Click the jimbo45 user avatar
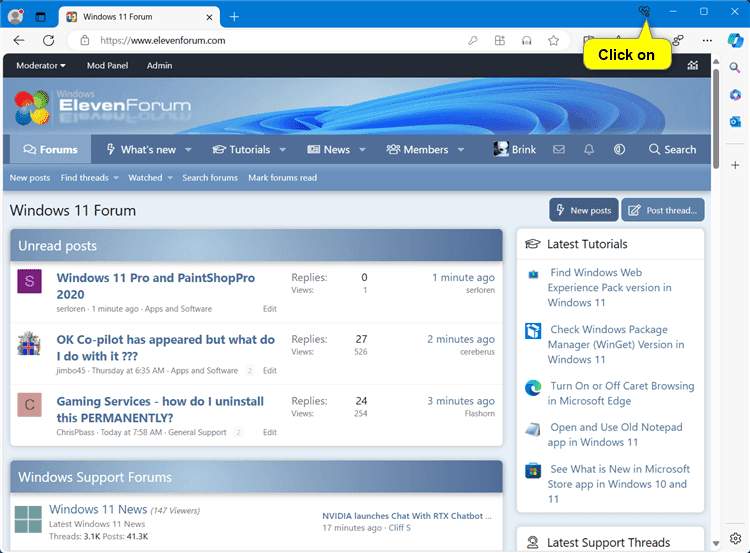Screen dimensions: 750x553 pos(29,343)
